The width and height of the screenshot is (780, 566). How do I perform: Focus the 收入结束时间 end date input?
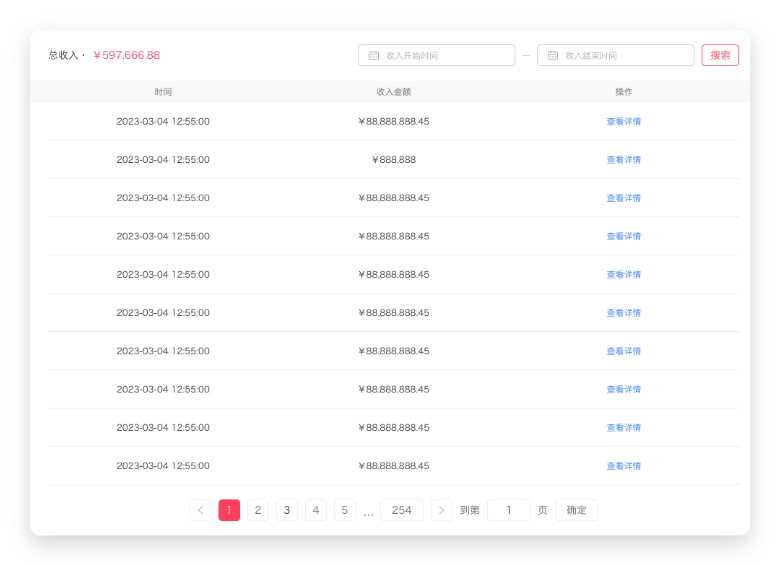click(625, 56)
